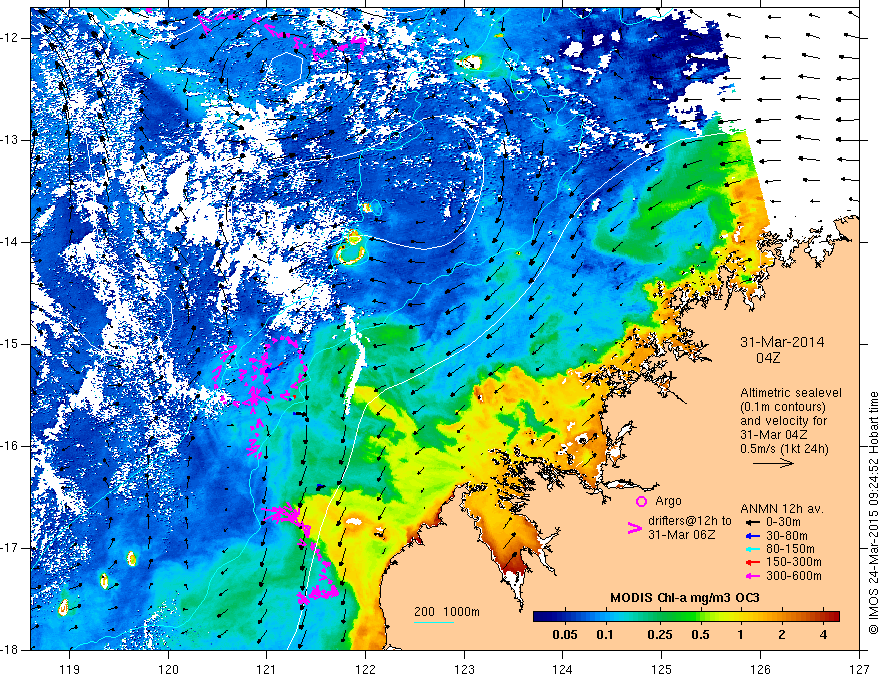Click the '30-80m' depth label

[787, 536]
